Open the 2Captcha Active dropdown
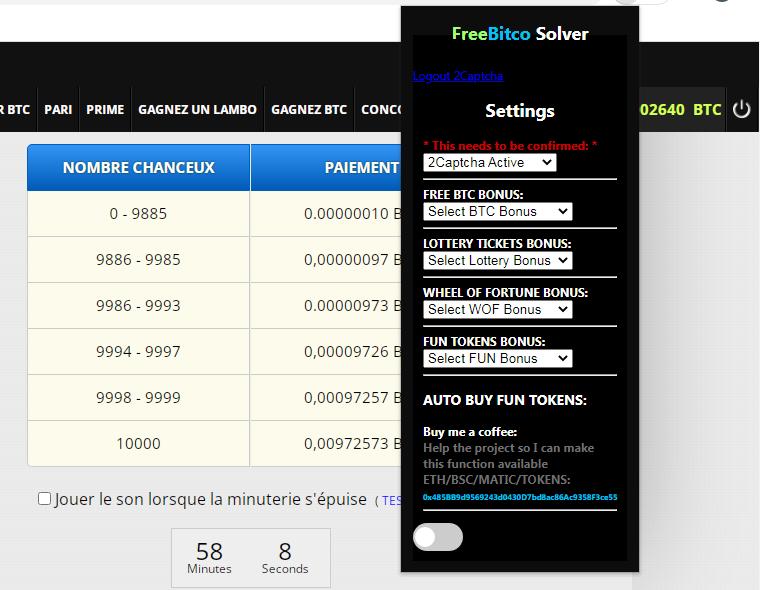 (x=490, y=162)
